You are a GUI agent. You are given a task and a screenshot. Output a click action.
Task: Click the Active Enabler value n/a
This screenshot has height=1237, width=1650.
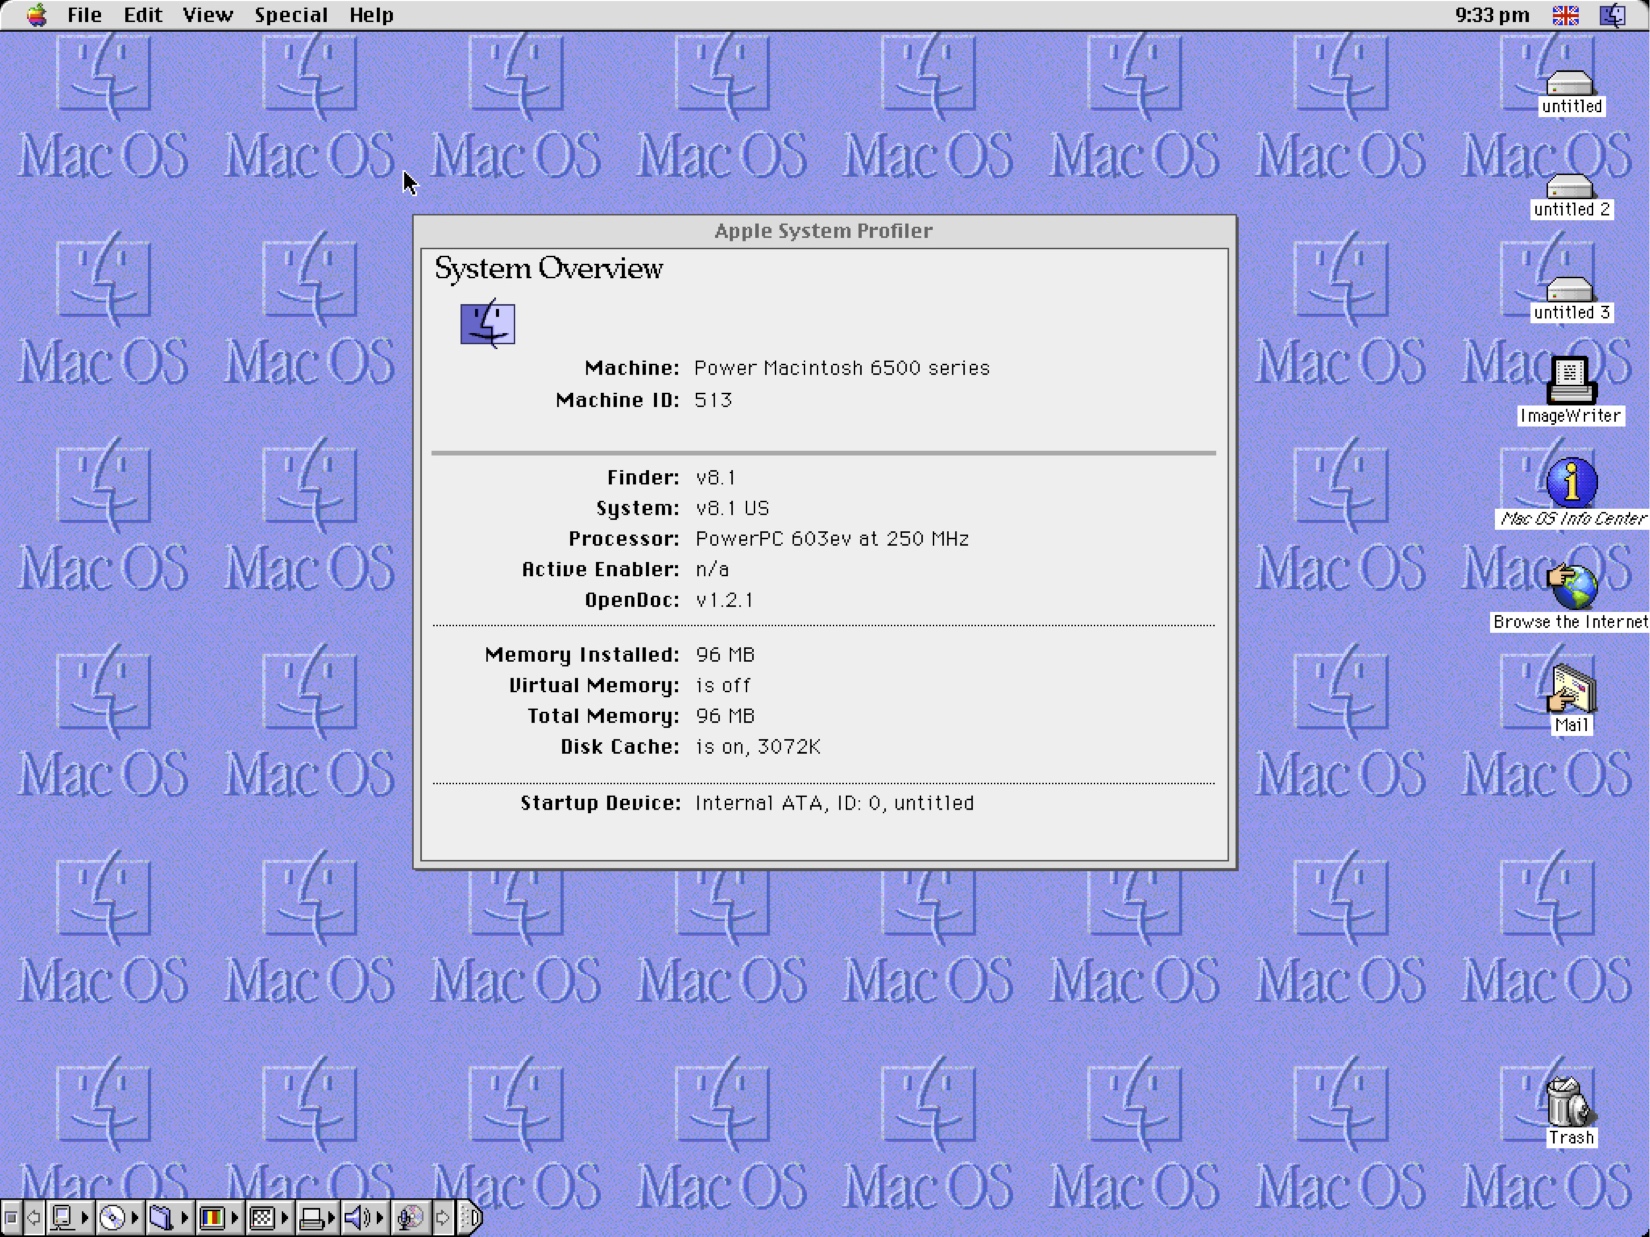pos(712,570)
